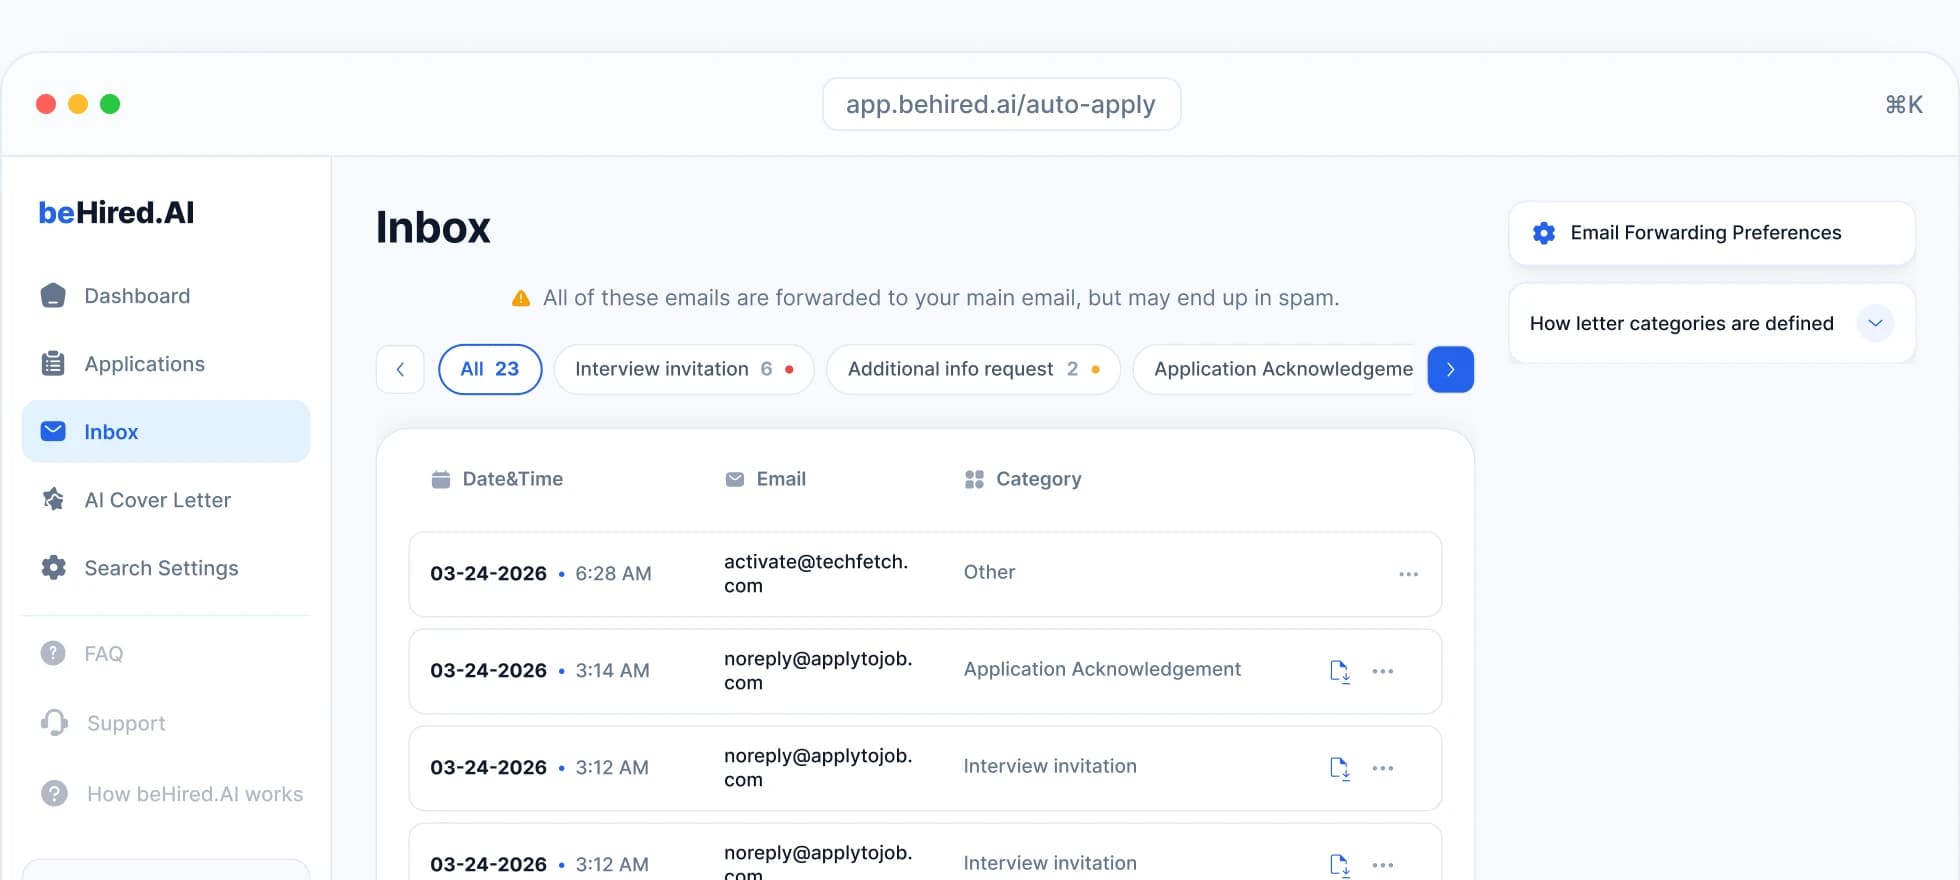Click the Other category cell

point(989,572)
